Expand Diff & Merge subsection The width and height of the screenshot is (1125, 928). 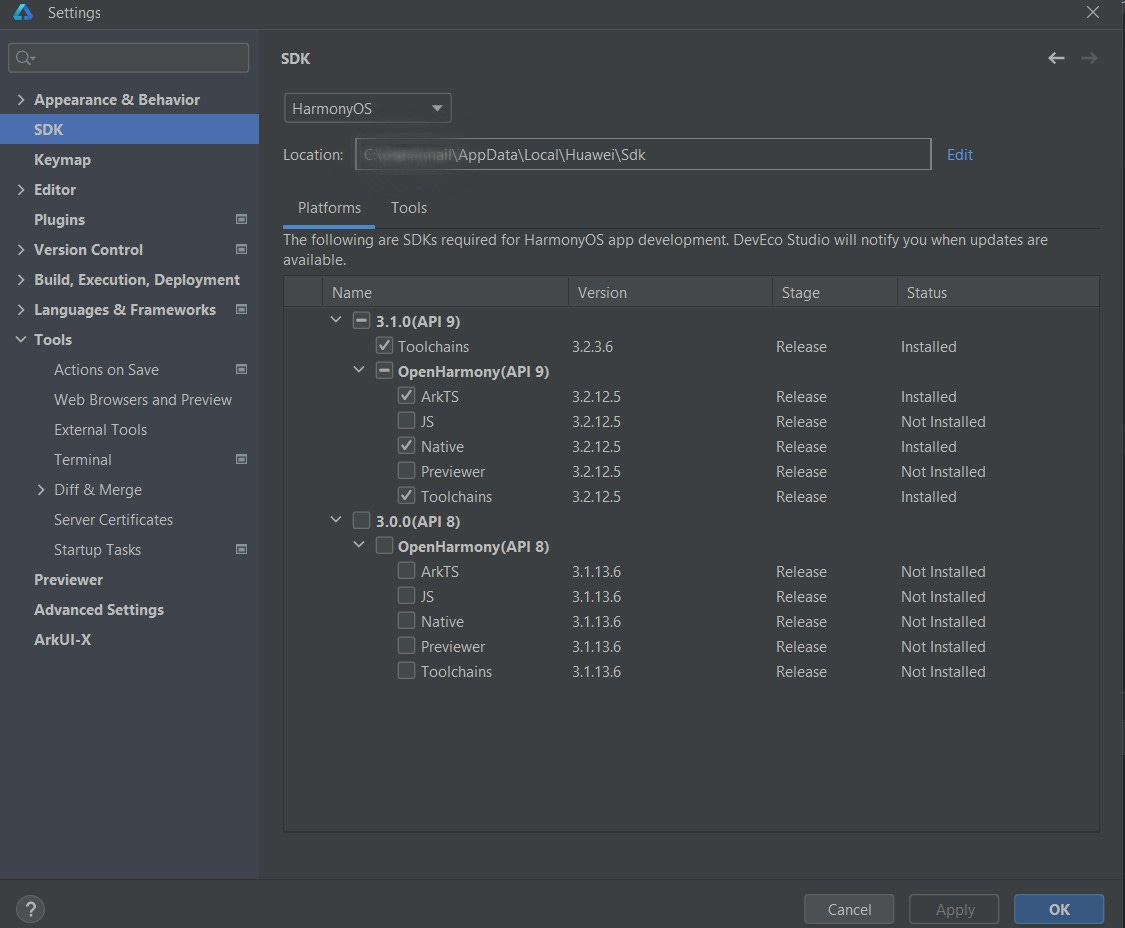41,489
